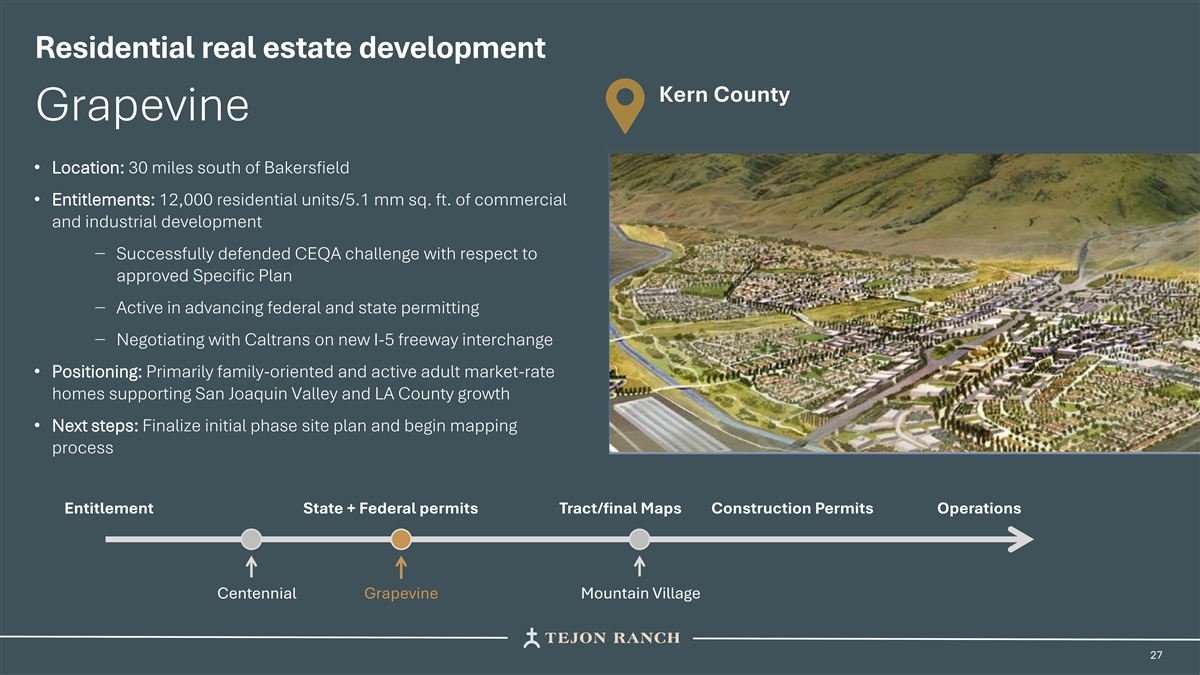The height and width of the screenshot is (675, 1200).
Task: Click the Tejon Ranch logo icon
Action: 533,638
